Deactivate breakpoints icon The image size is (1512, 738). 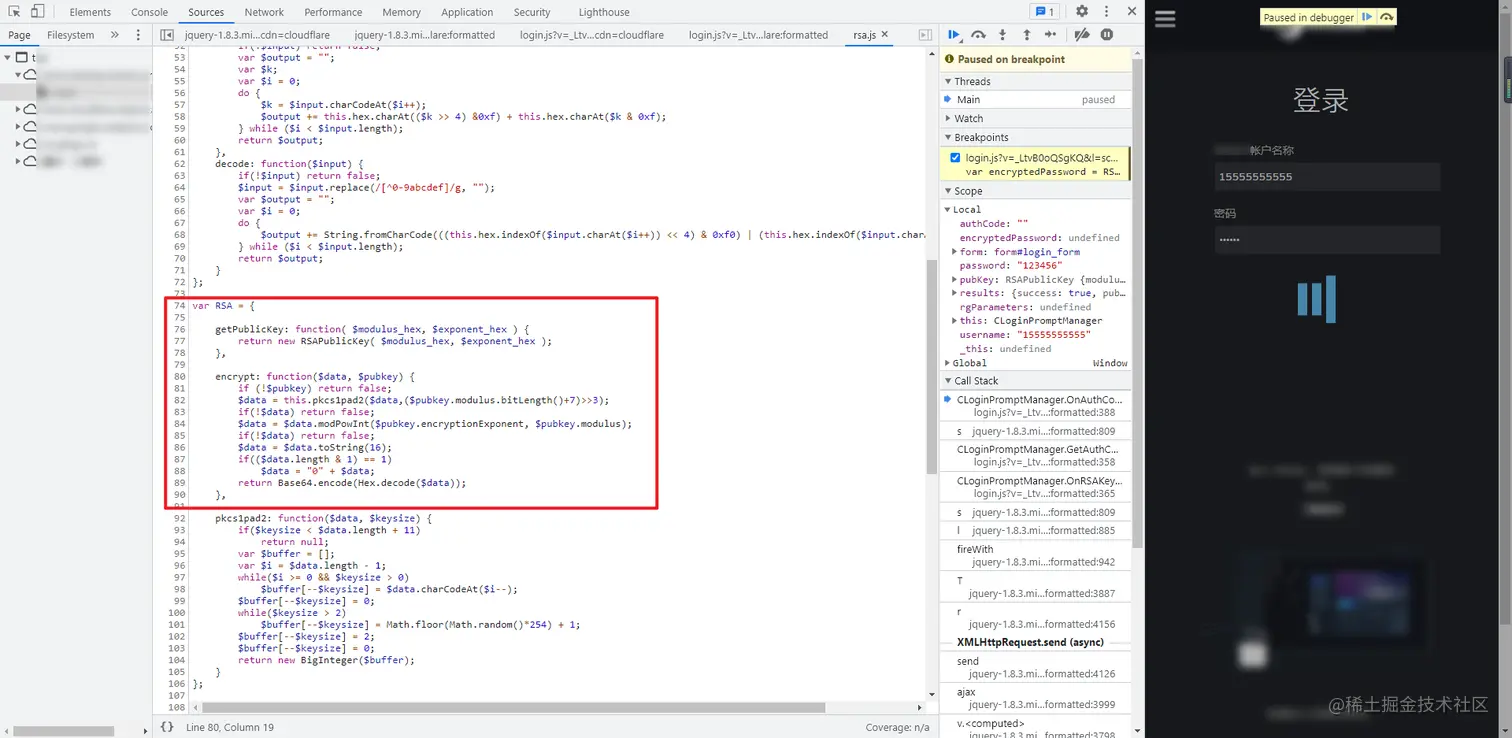[1081, 35]
